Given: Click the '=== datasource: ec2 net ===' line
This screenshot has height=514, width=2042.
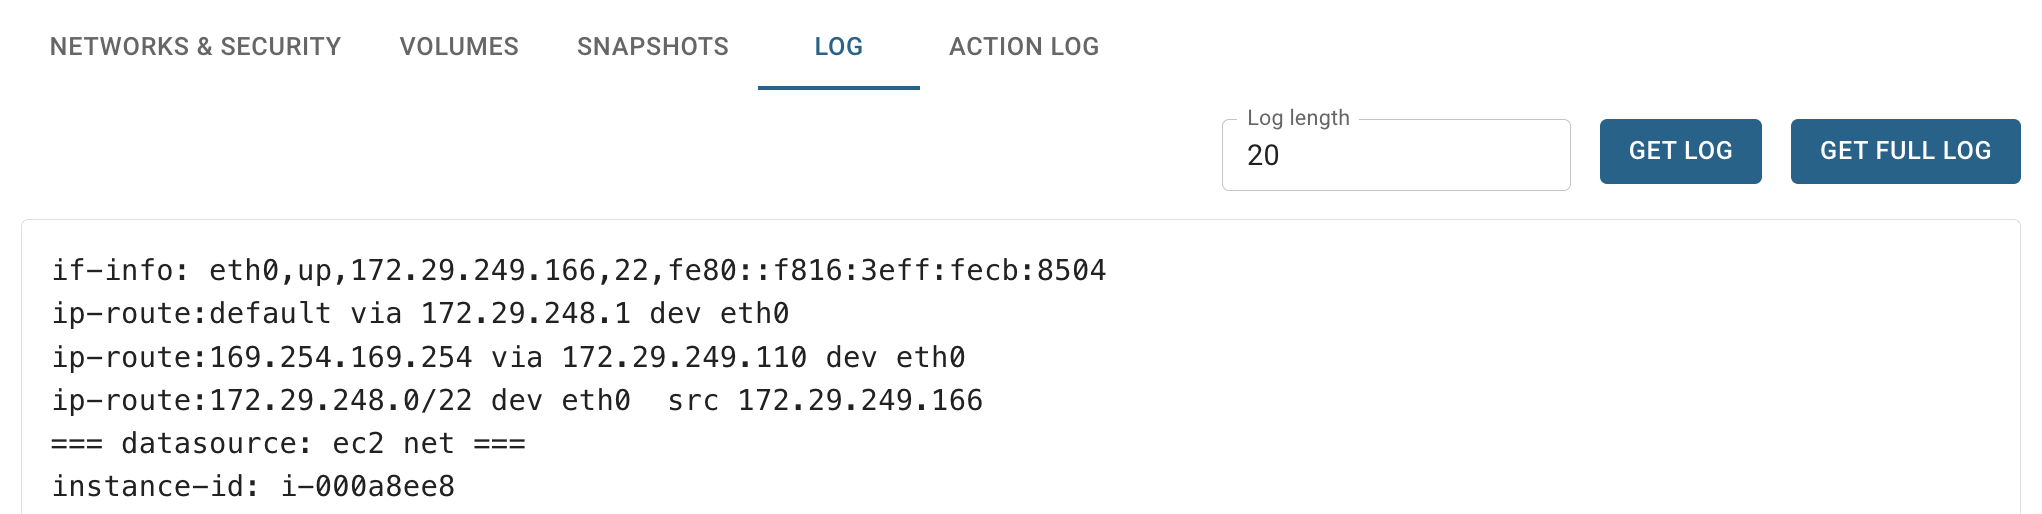Looking at the screenshot, I should pos(289,443).
